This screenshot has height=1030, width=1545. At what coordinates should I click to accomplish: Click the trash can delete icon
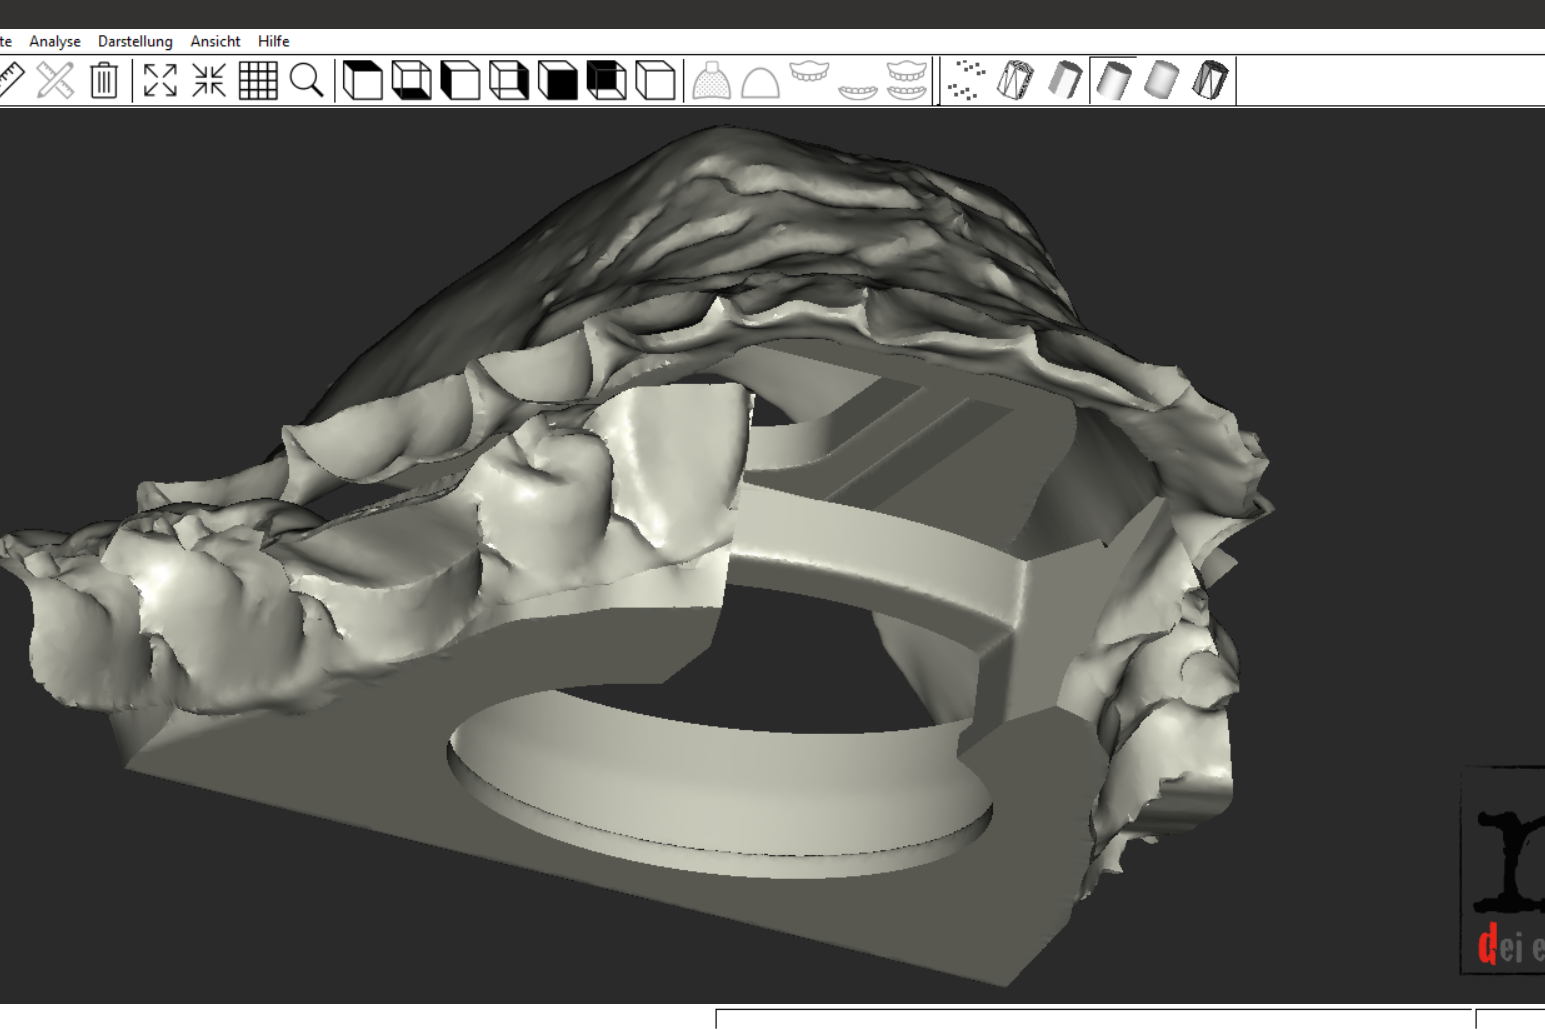coord(104,80)
